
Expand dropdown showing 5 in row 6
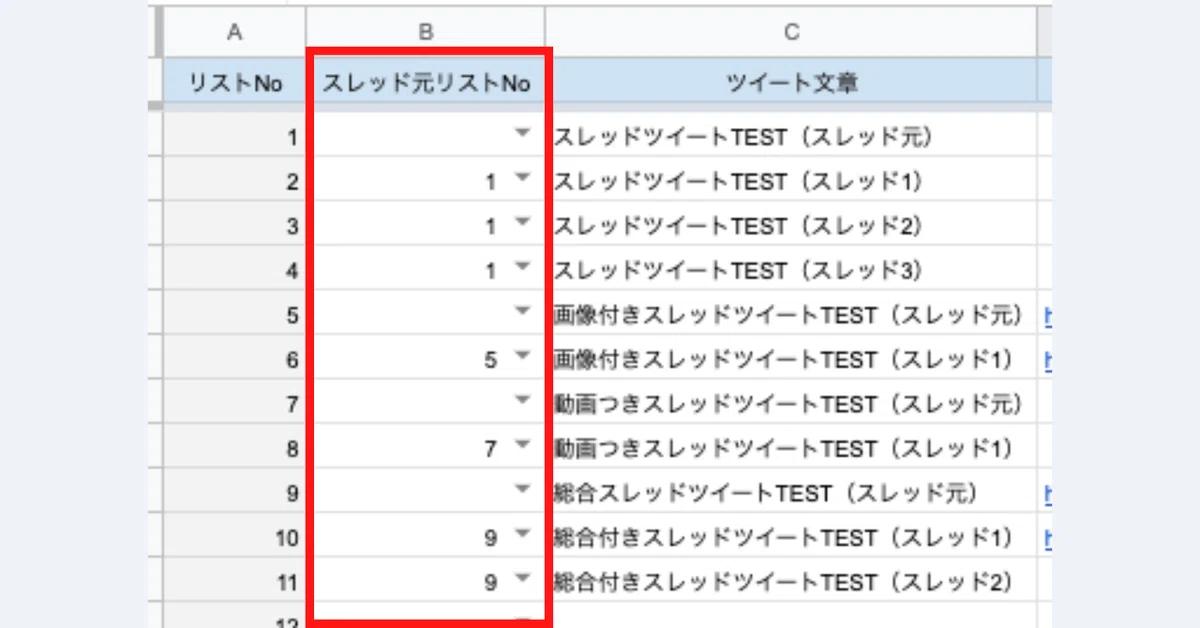521,356
